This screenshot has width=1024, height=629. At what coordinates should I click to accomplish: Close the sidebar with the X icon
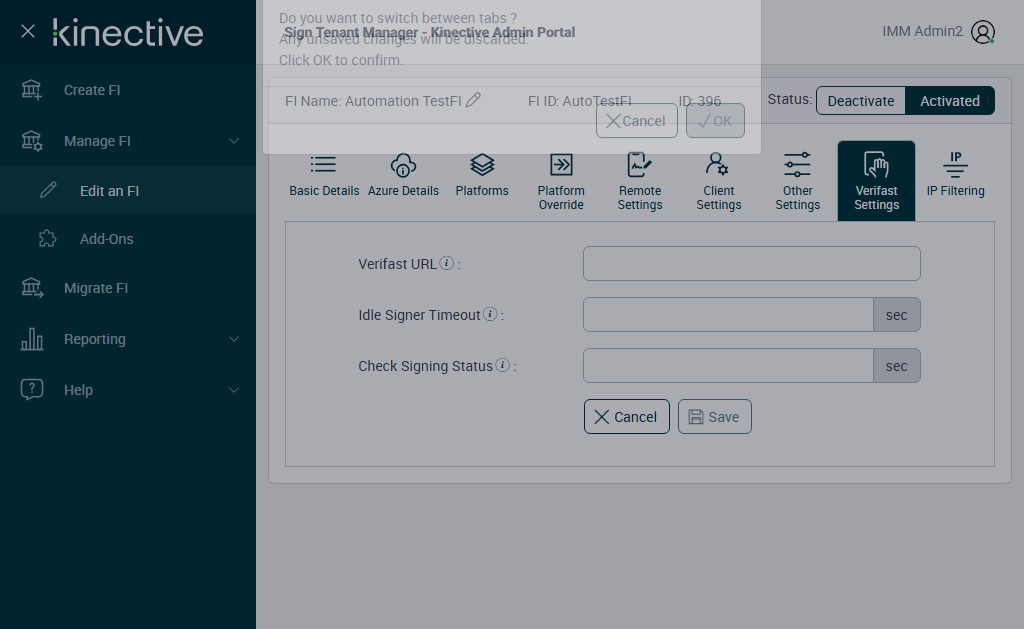pos(27,31)
